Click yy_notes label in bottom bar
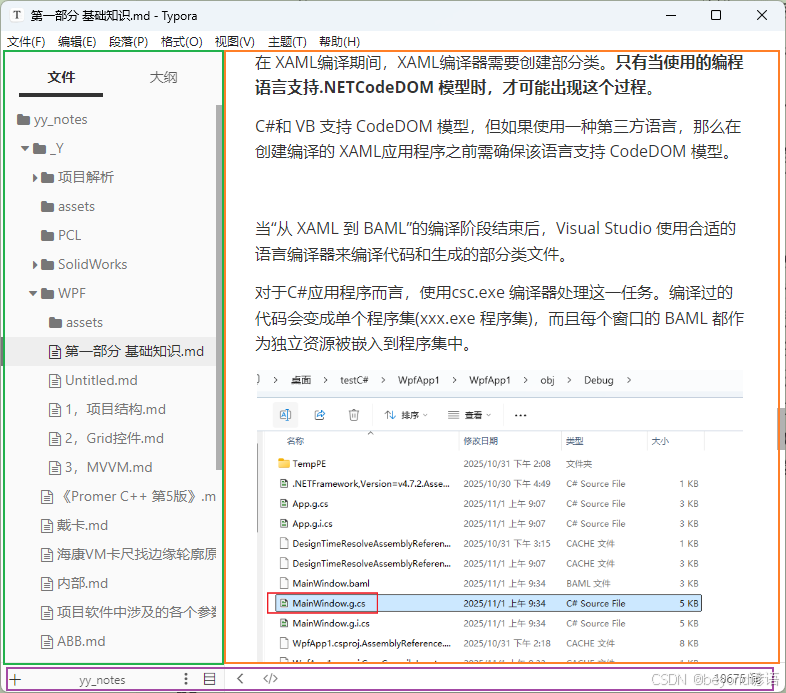The image size is (786, 693). click(x=102, y=680)
